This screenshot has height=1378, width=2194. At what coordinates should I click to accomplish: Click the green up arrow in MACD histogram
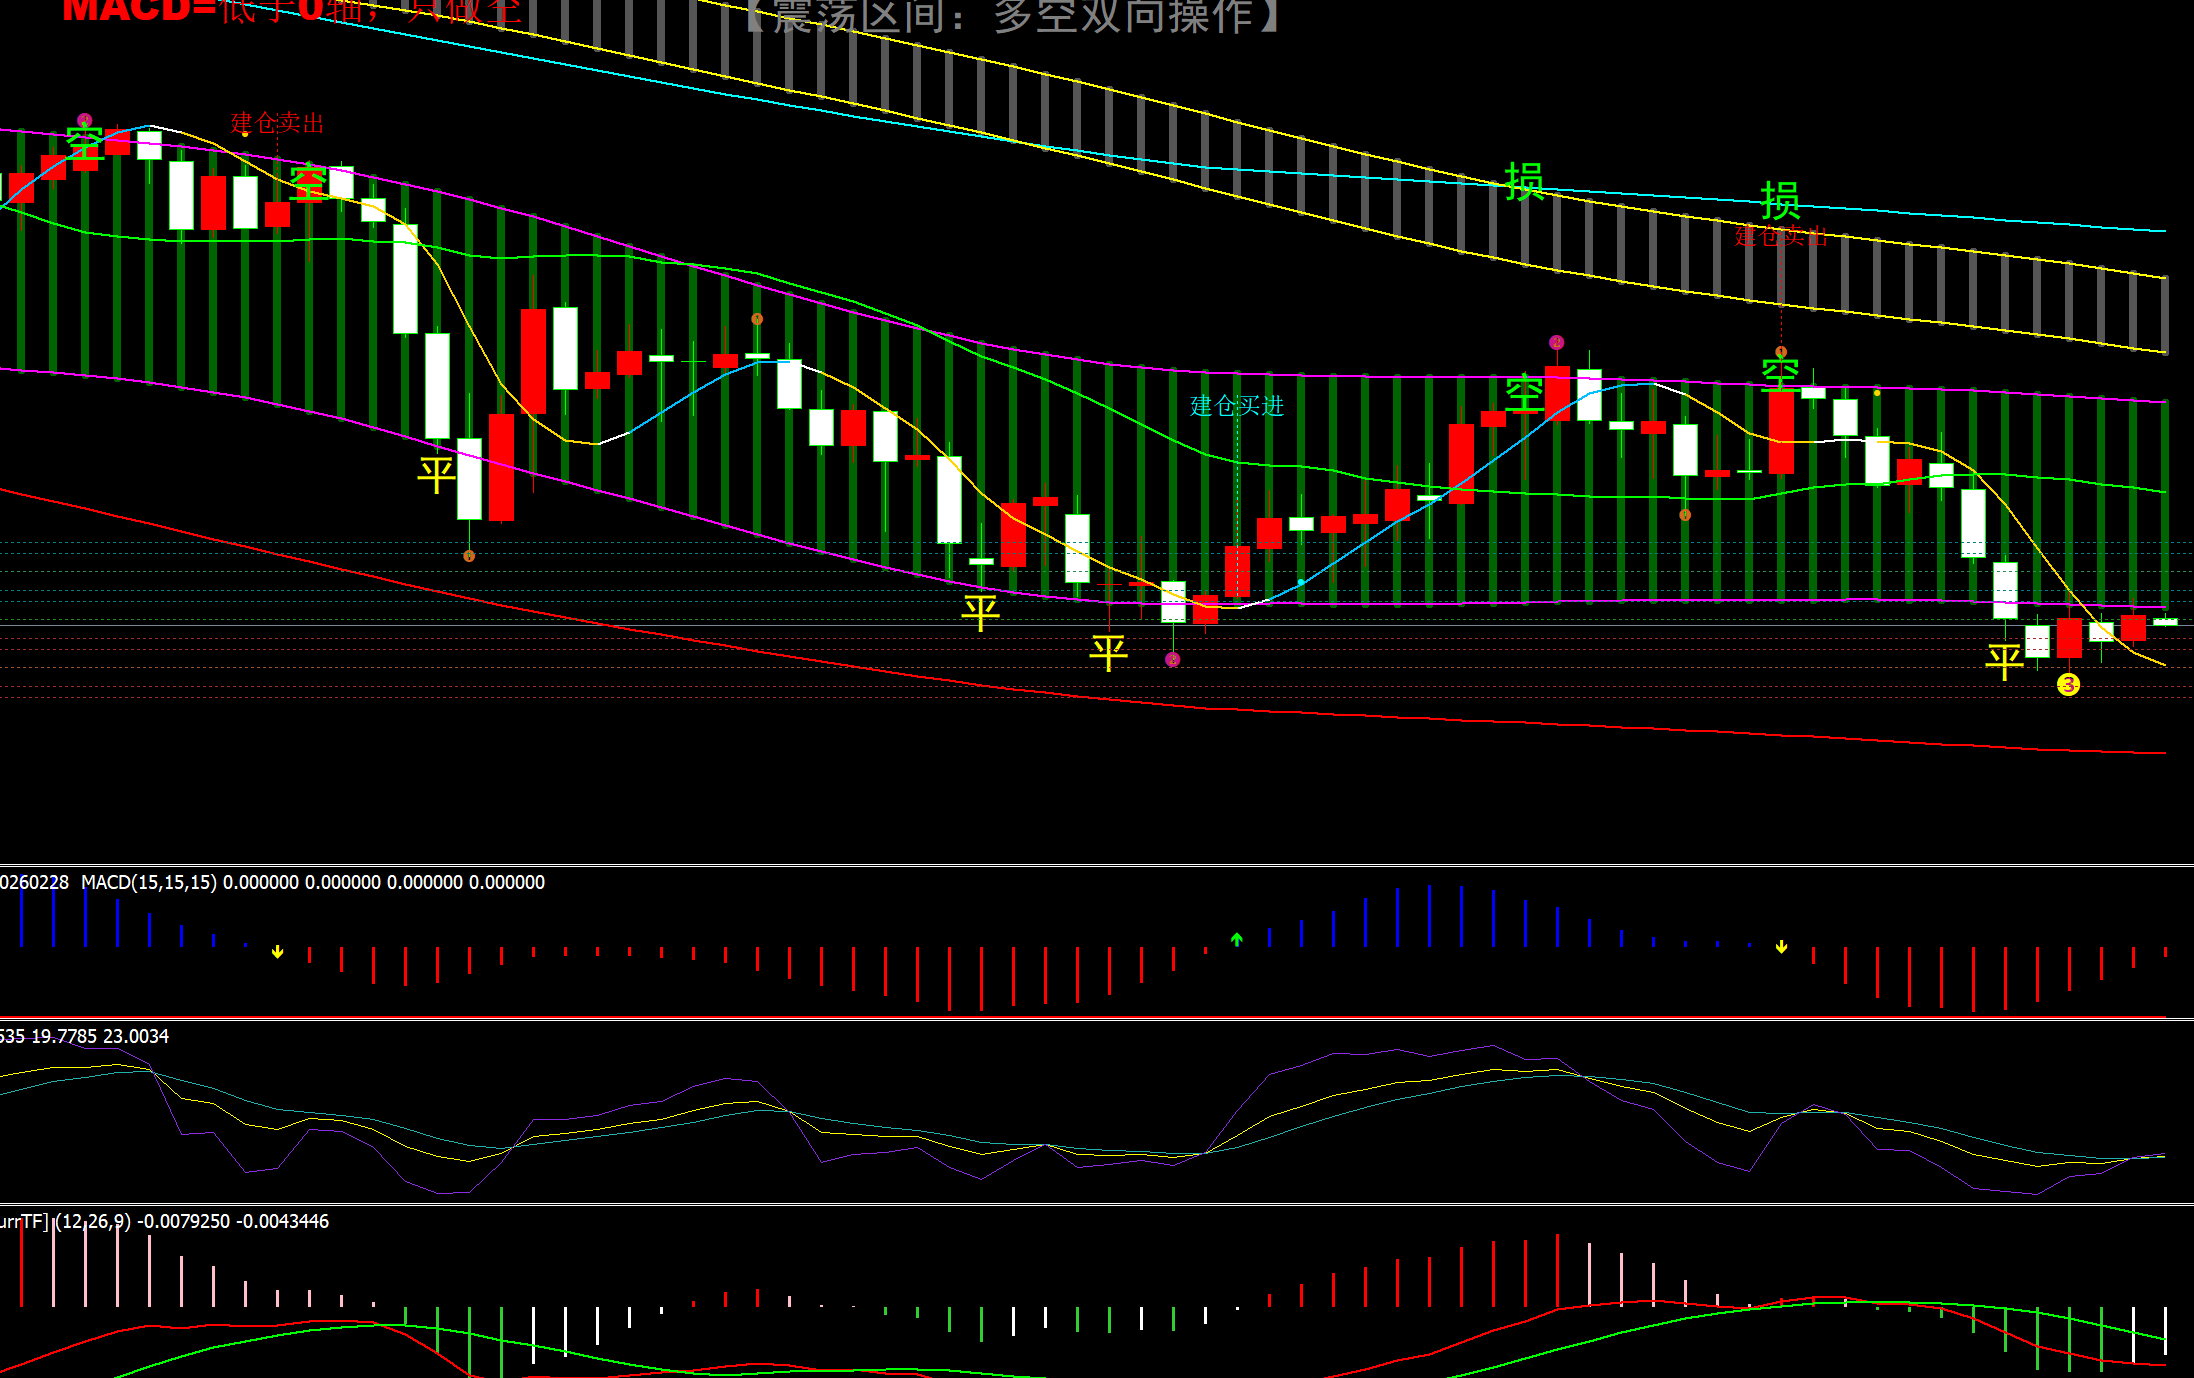click(x=1237, y=939)
